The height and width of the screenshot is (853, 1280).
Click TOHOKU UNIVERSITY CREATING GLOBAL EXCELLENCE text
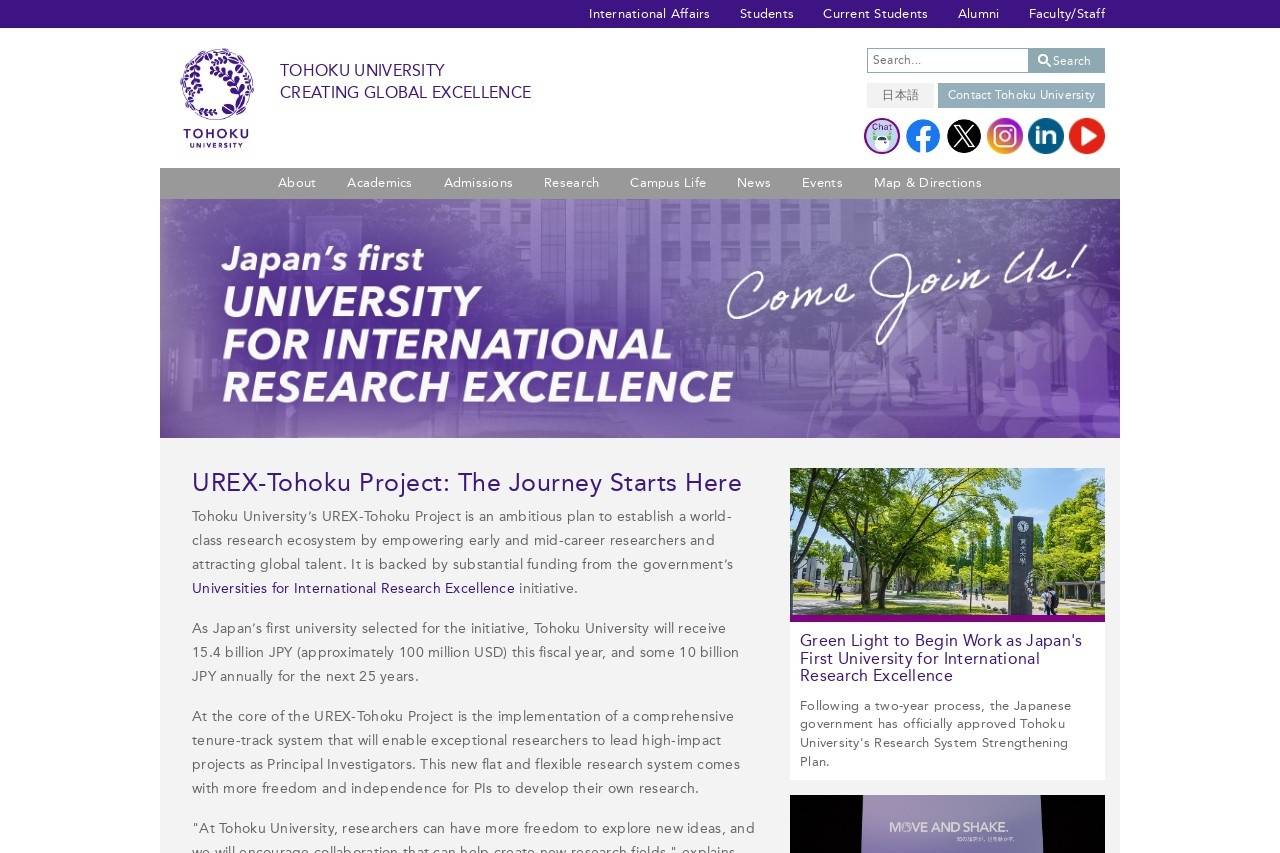405,82
